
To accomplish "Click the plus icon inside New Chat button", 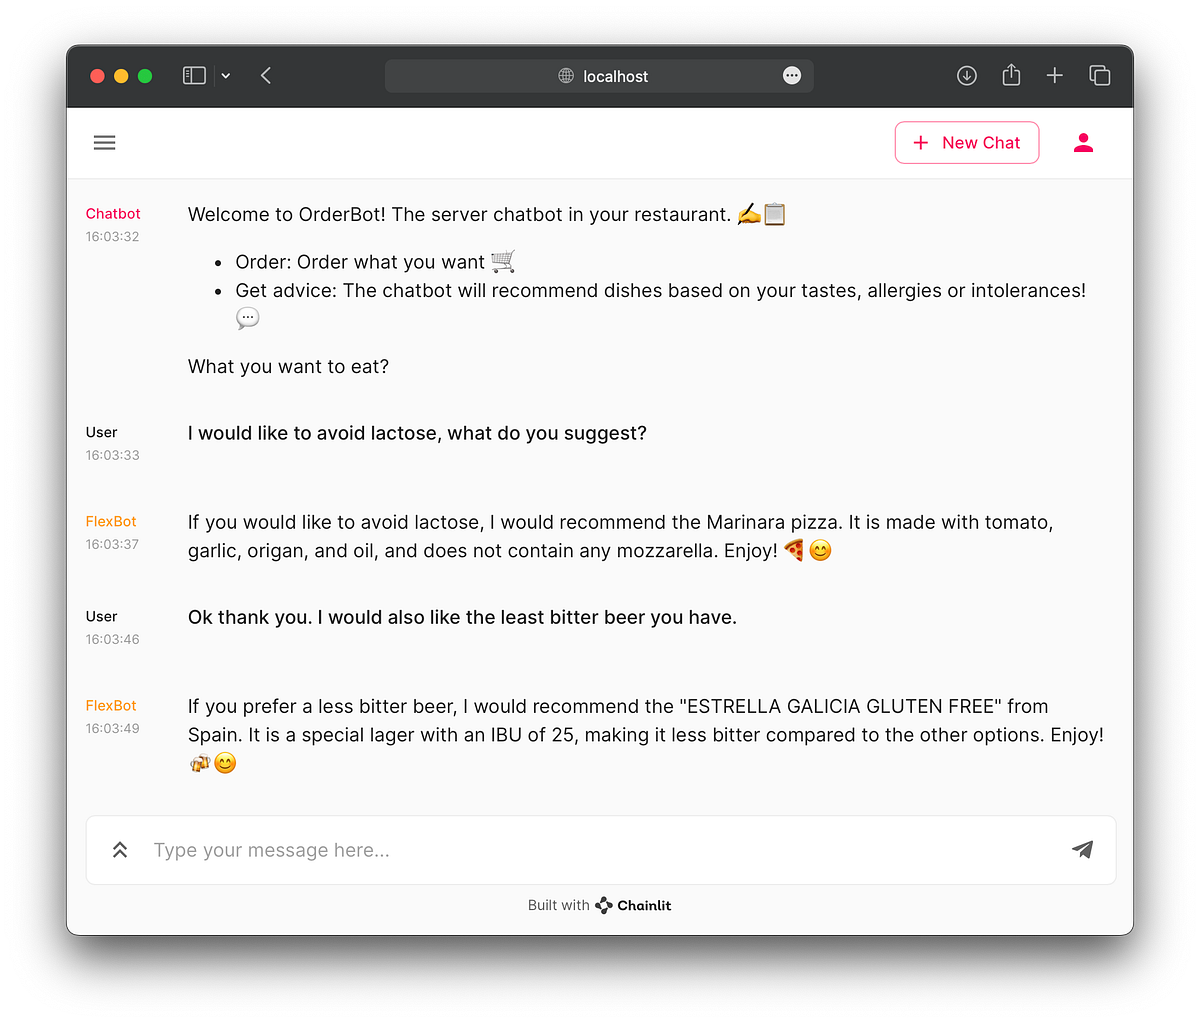I will (x=920, y=142).
